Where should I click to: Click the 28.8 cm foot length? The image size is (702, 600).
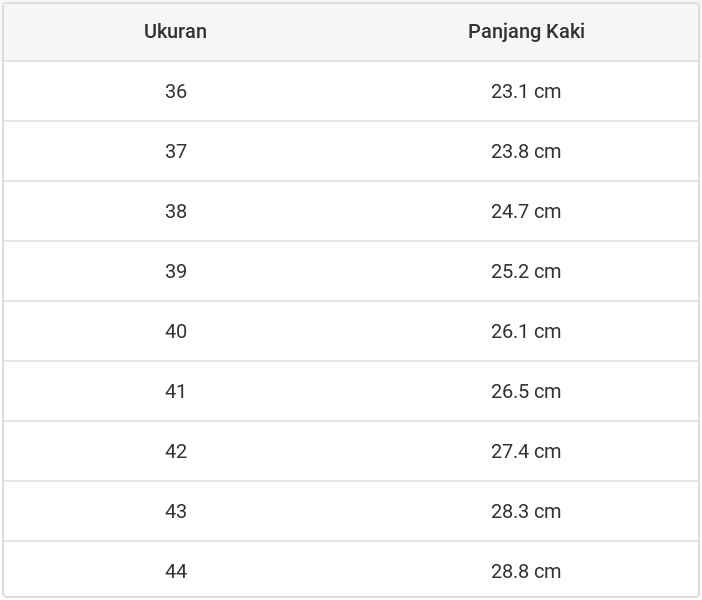(526, 571)
